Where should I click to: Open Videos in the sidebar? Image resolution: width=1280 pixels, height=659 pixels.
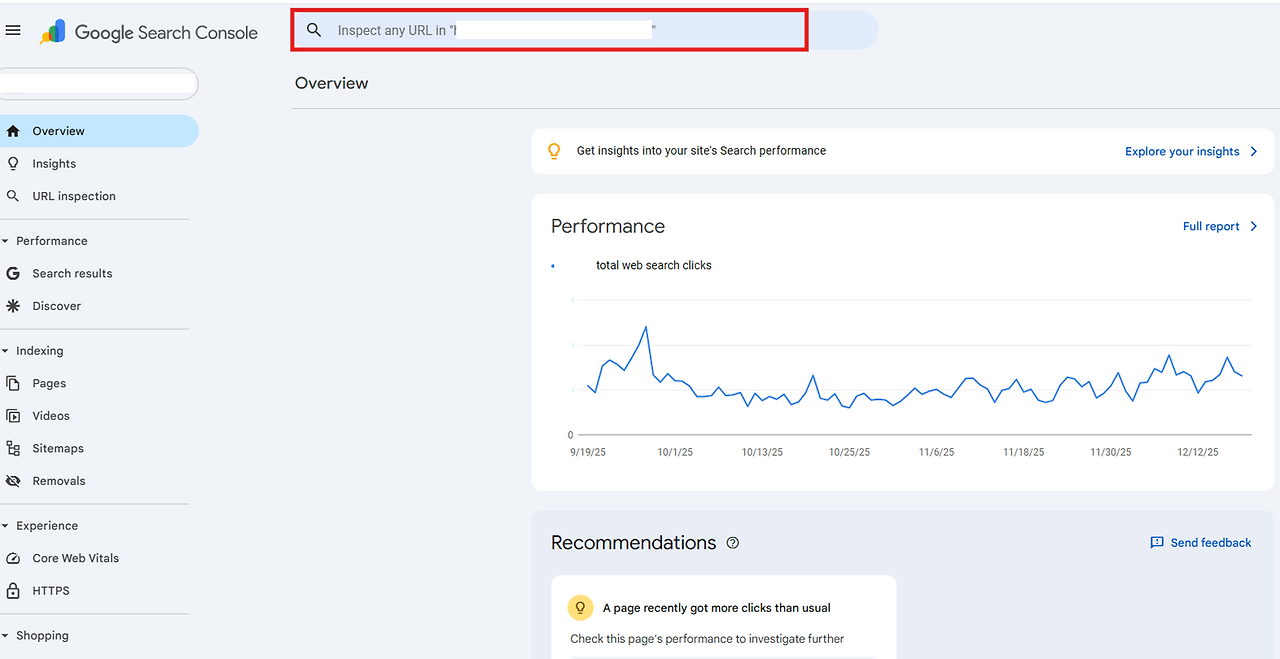point(51,416)
